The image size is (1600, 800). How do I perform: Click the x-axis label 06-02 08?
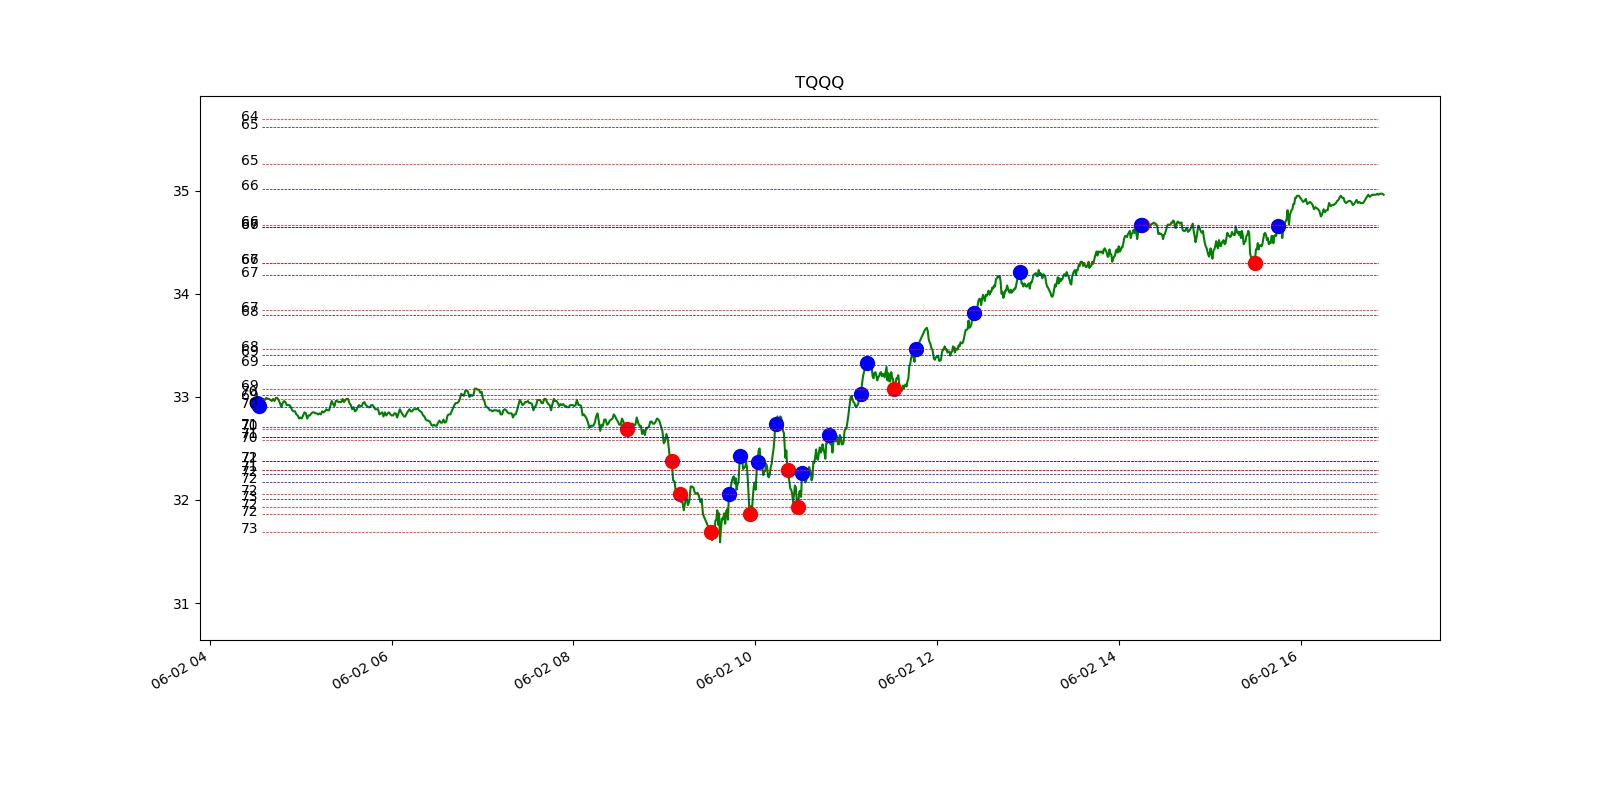click(543, 670)
